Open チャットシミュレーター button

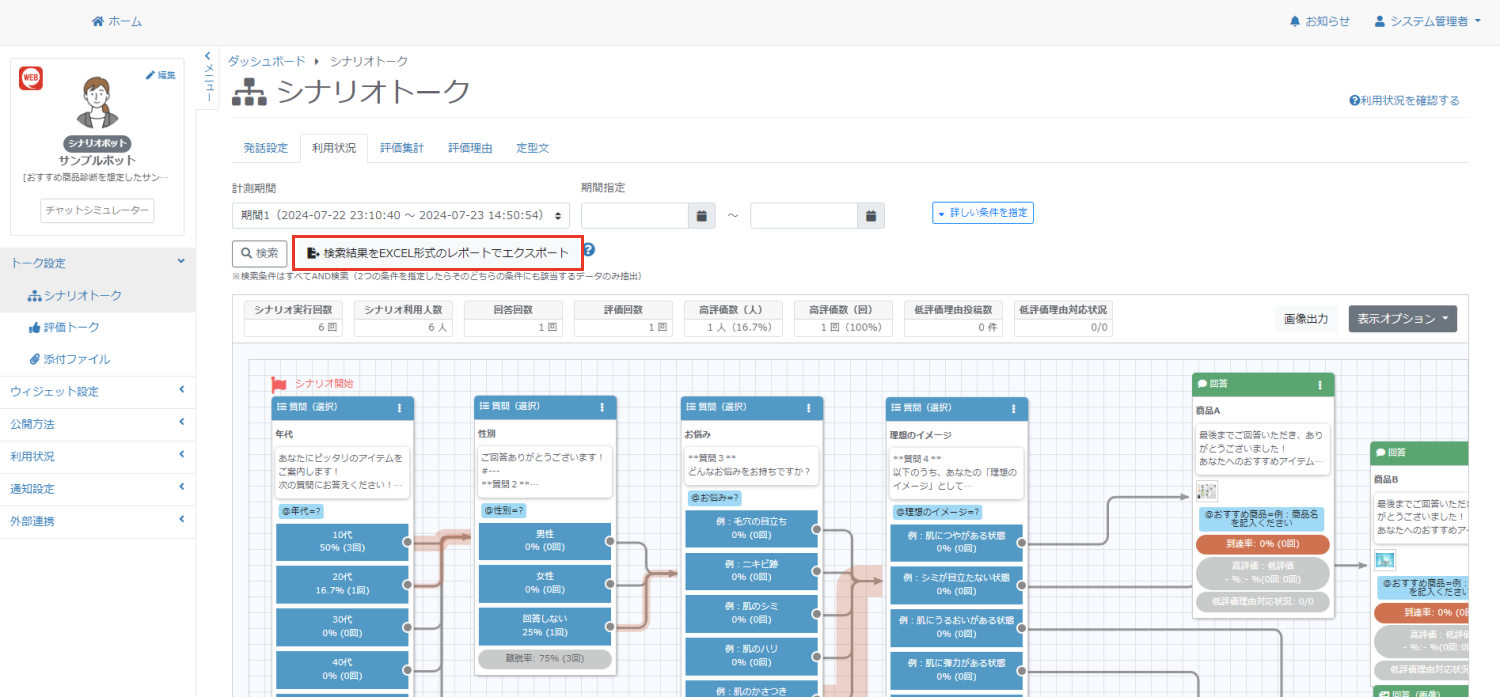click(x=97, y=211)
